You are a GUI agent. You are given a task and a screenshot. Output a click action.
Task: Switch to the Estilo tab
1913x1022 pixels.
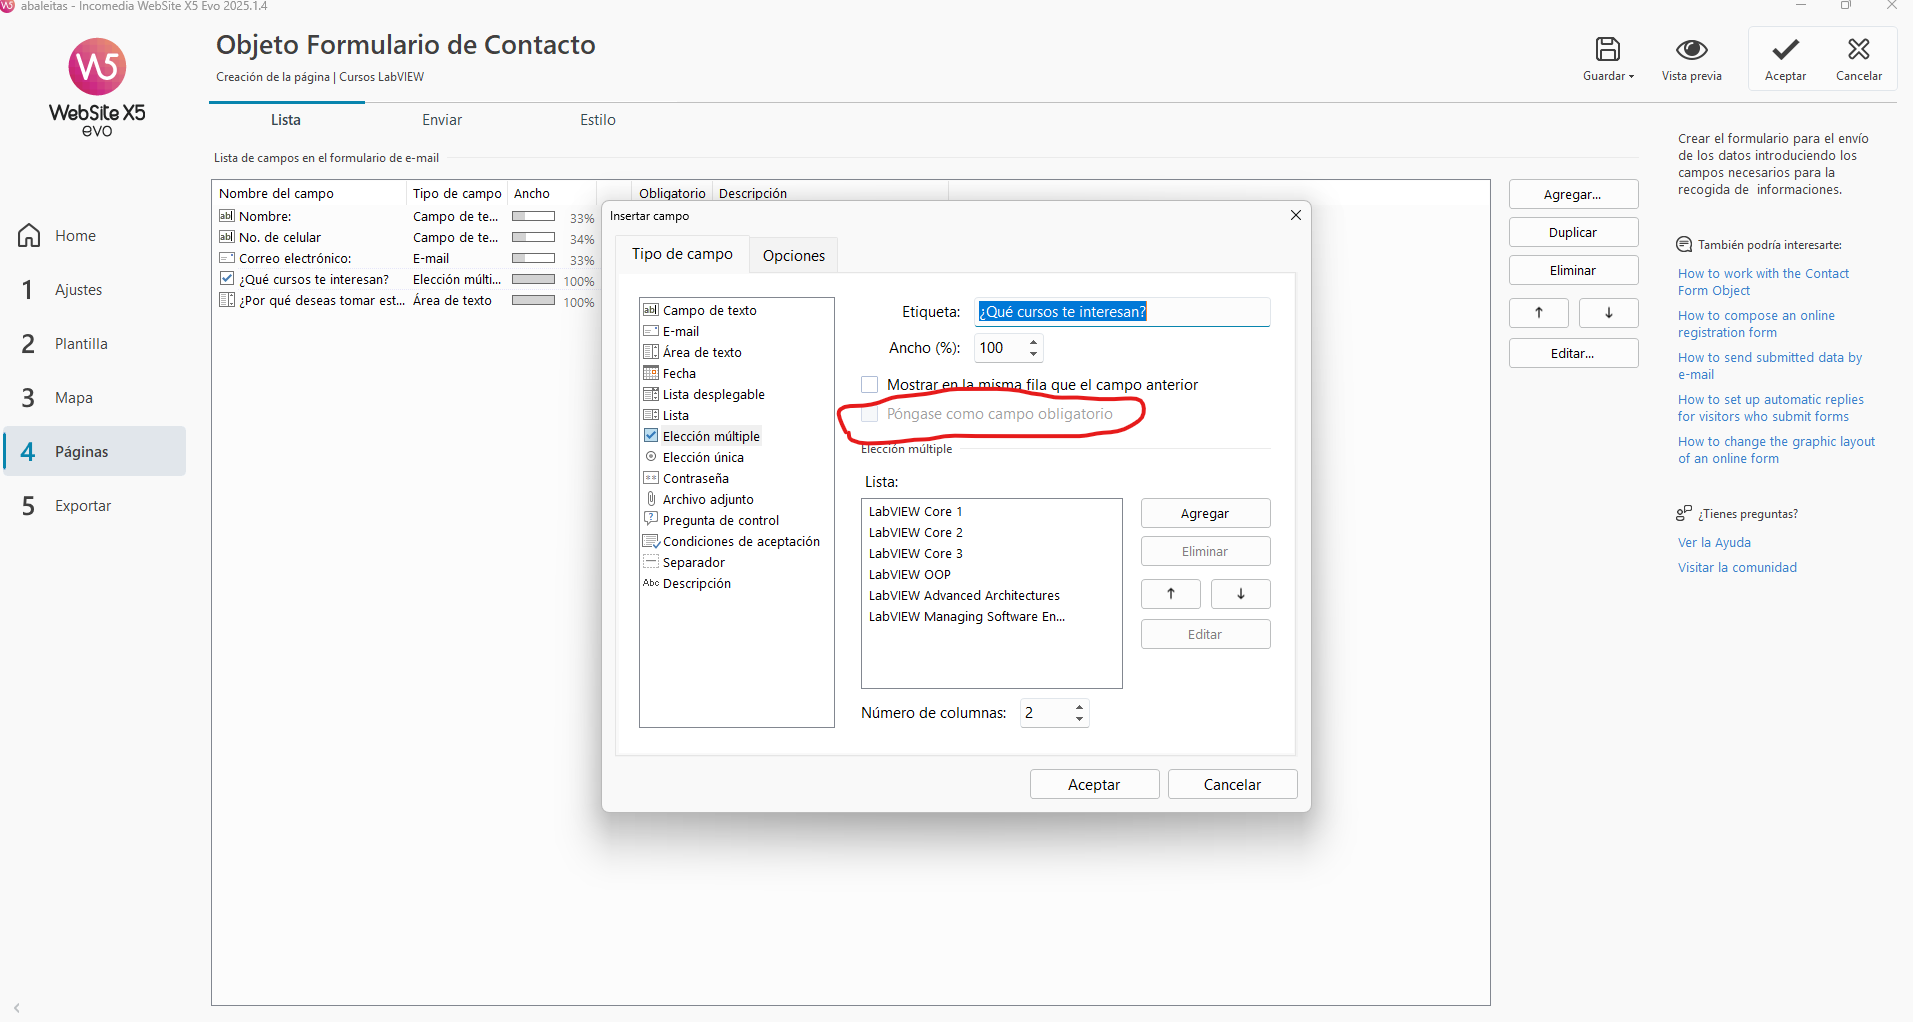click(598, 120)
